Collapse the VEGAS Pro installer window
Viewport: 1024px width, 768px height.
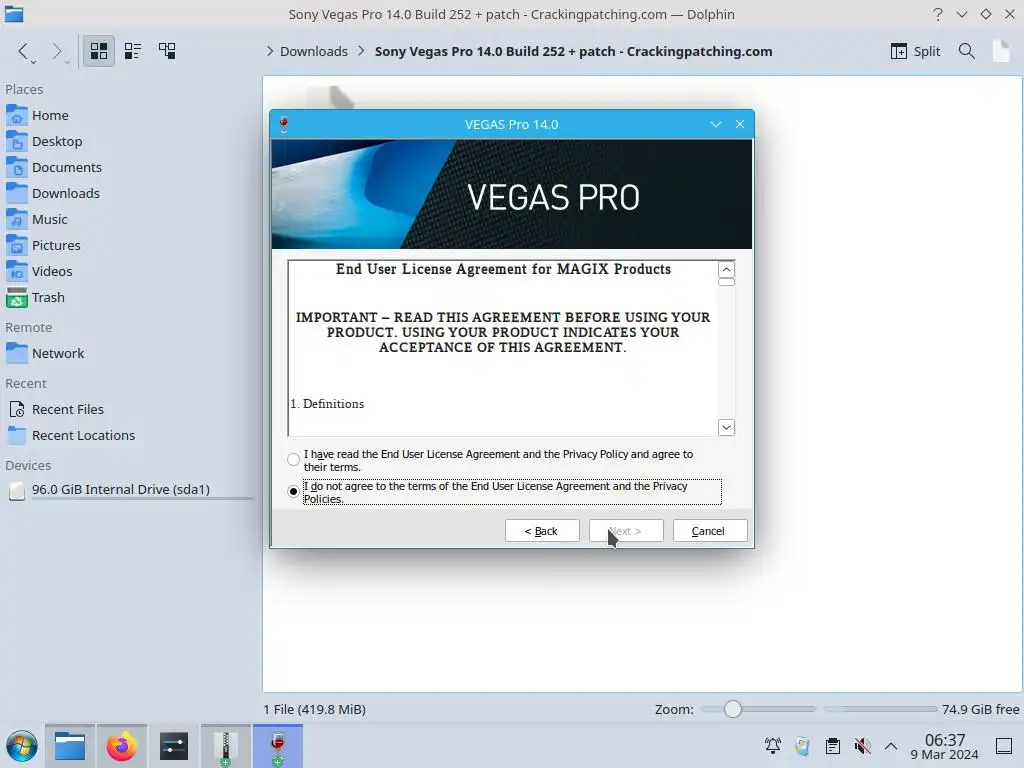(x=716, y=124)
